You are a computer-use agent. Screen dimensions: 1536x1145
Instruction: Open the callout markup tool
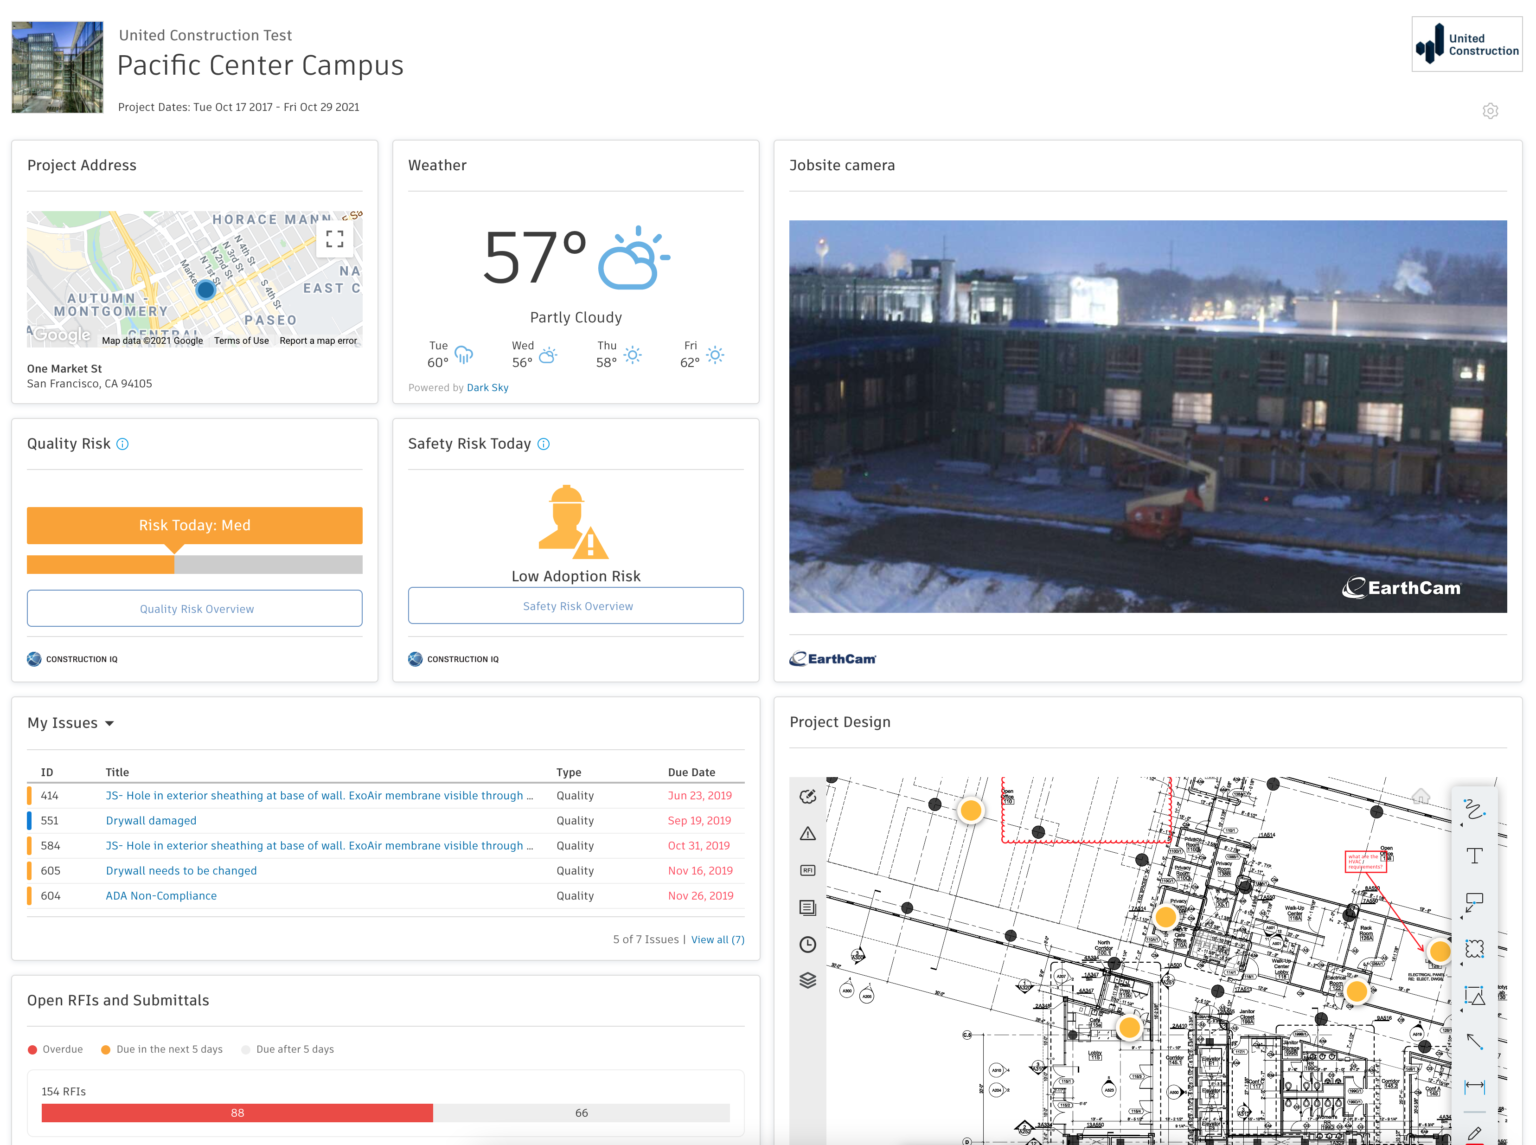click(x=1475, y=901)
